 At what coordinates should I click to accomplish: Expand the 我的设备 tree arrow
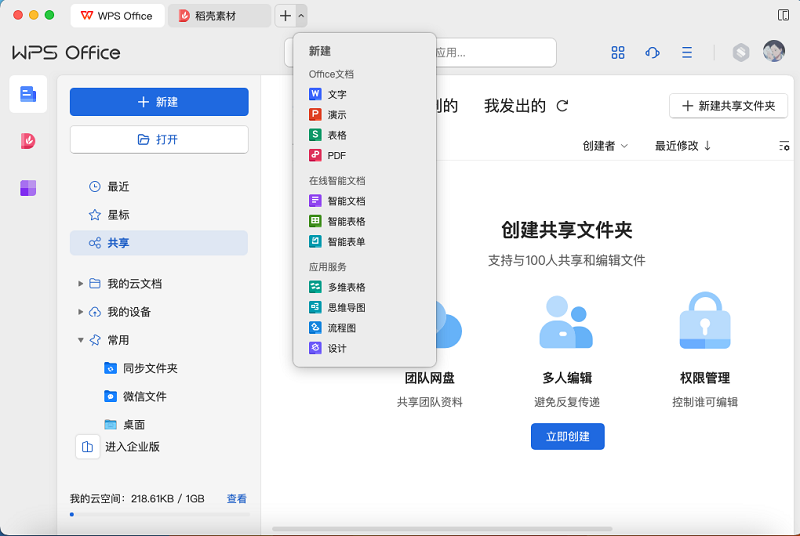point(80,312)
